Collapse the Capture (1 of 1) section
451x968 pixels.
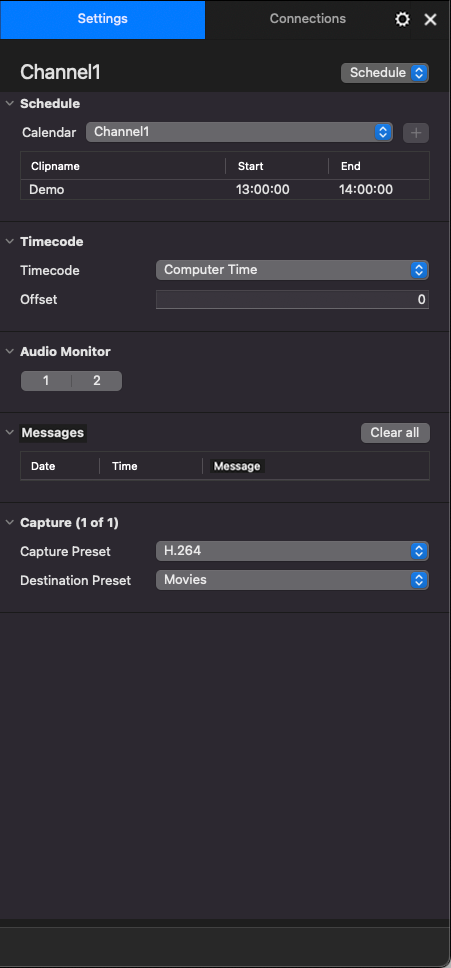9,523
